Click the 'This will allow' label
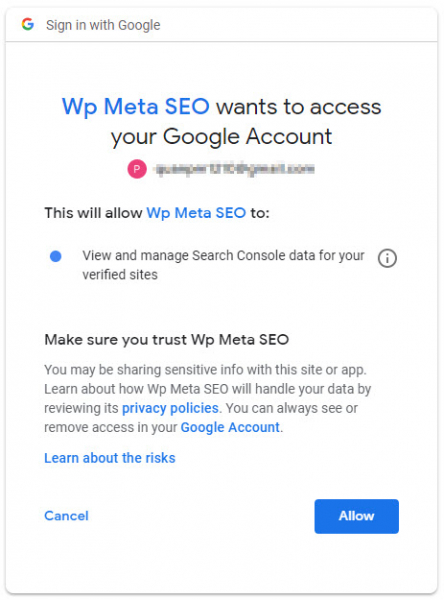The image size is (444, 600). pos(93,213)
